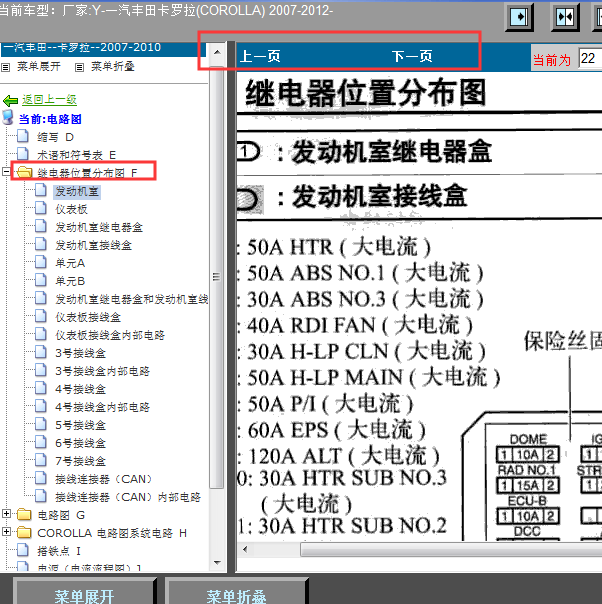The height and width of the screenshot is (604, 602).
Task: Click the page icon beside 单元A
Action: tap(41, 262)
